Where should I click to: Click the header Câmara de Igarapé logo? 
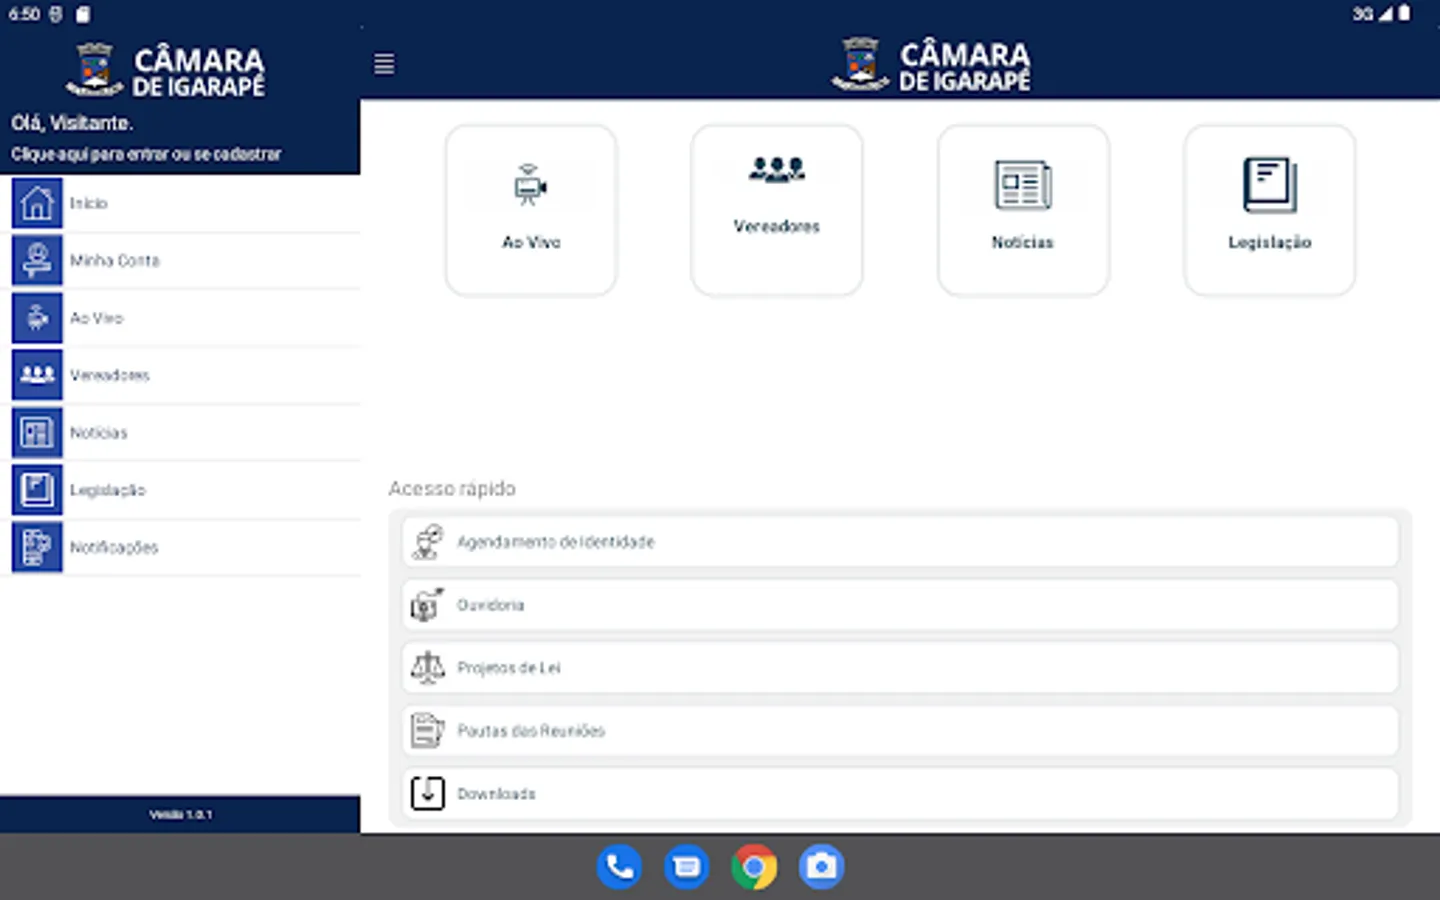pos(931,65)
